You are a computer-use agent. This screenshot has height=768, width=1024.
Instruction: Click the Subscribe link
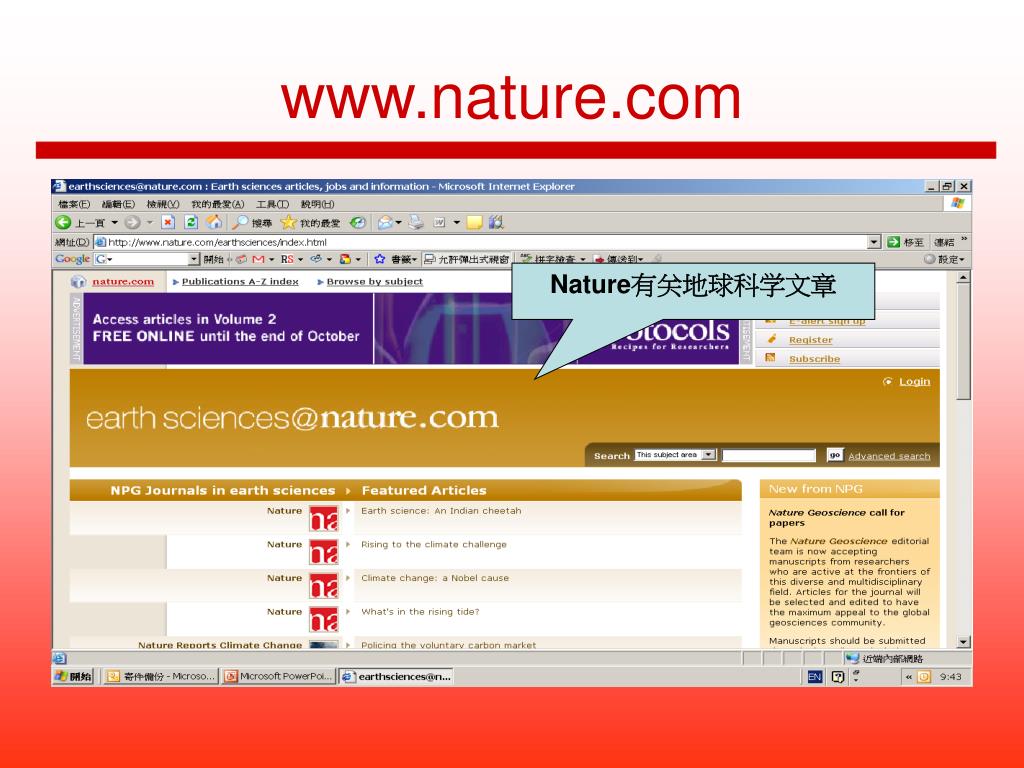[x=814, y=359]
